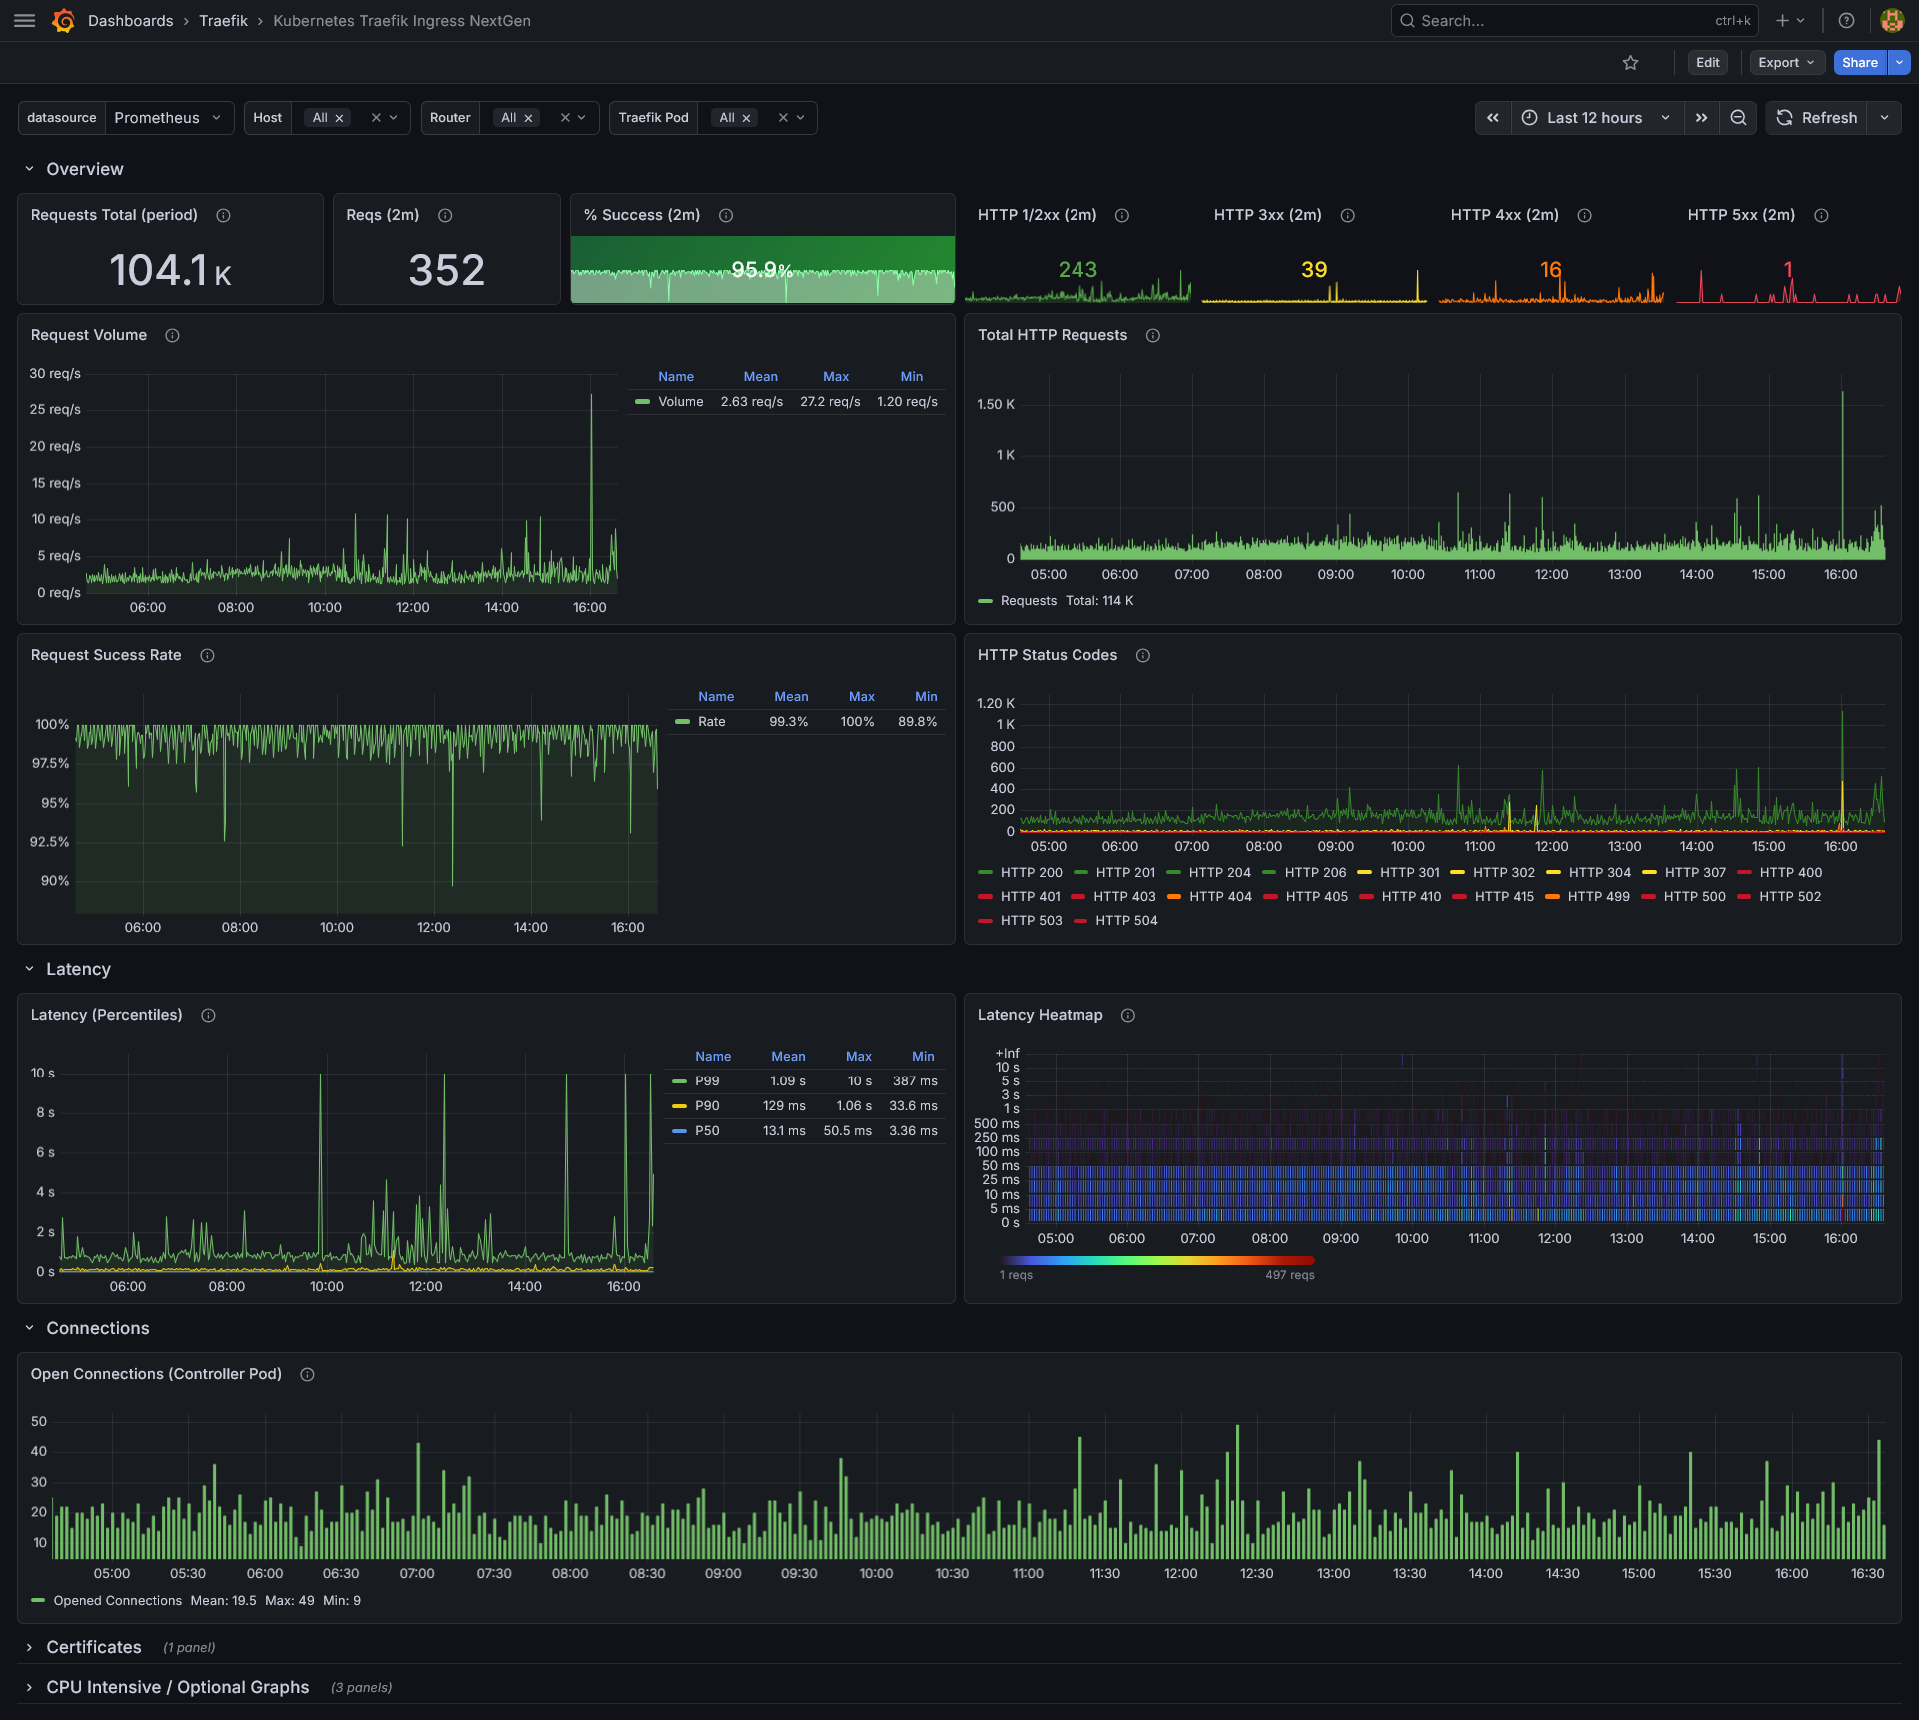1920x1721 pixels.
Task: Open the refresh interval dropdown arrow
Action: (x=1884, y=118)
